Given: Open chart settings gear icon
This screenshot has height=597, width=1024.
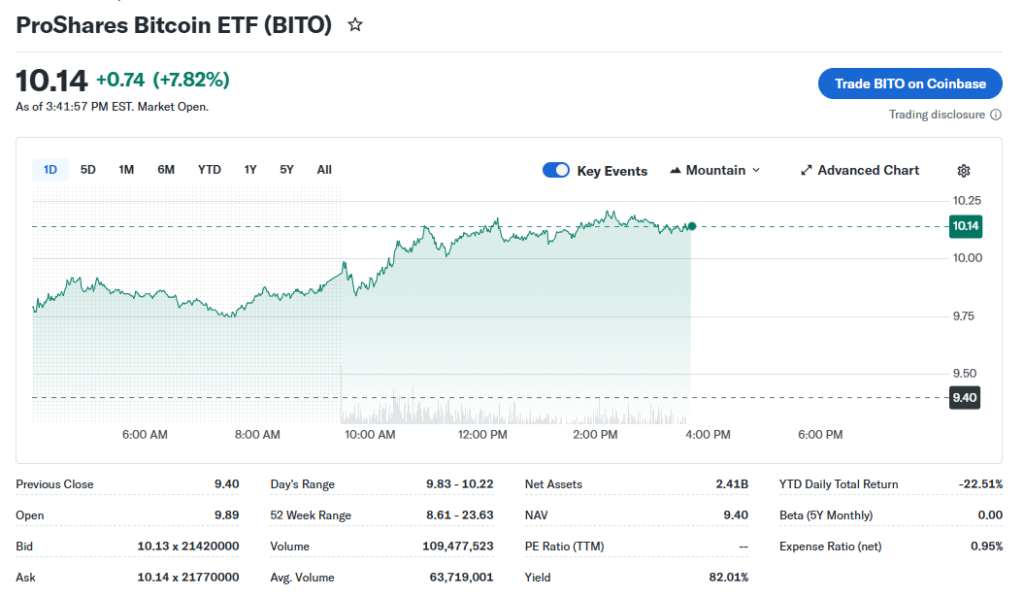Looking at the screenshot, I should pyautogui.click(x=964, y=171).
